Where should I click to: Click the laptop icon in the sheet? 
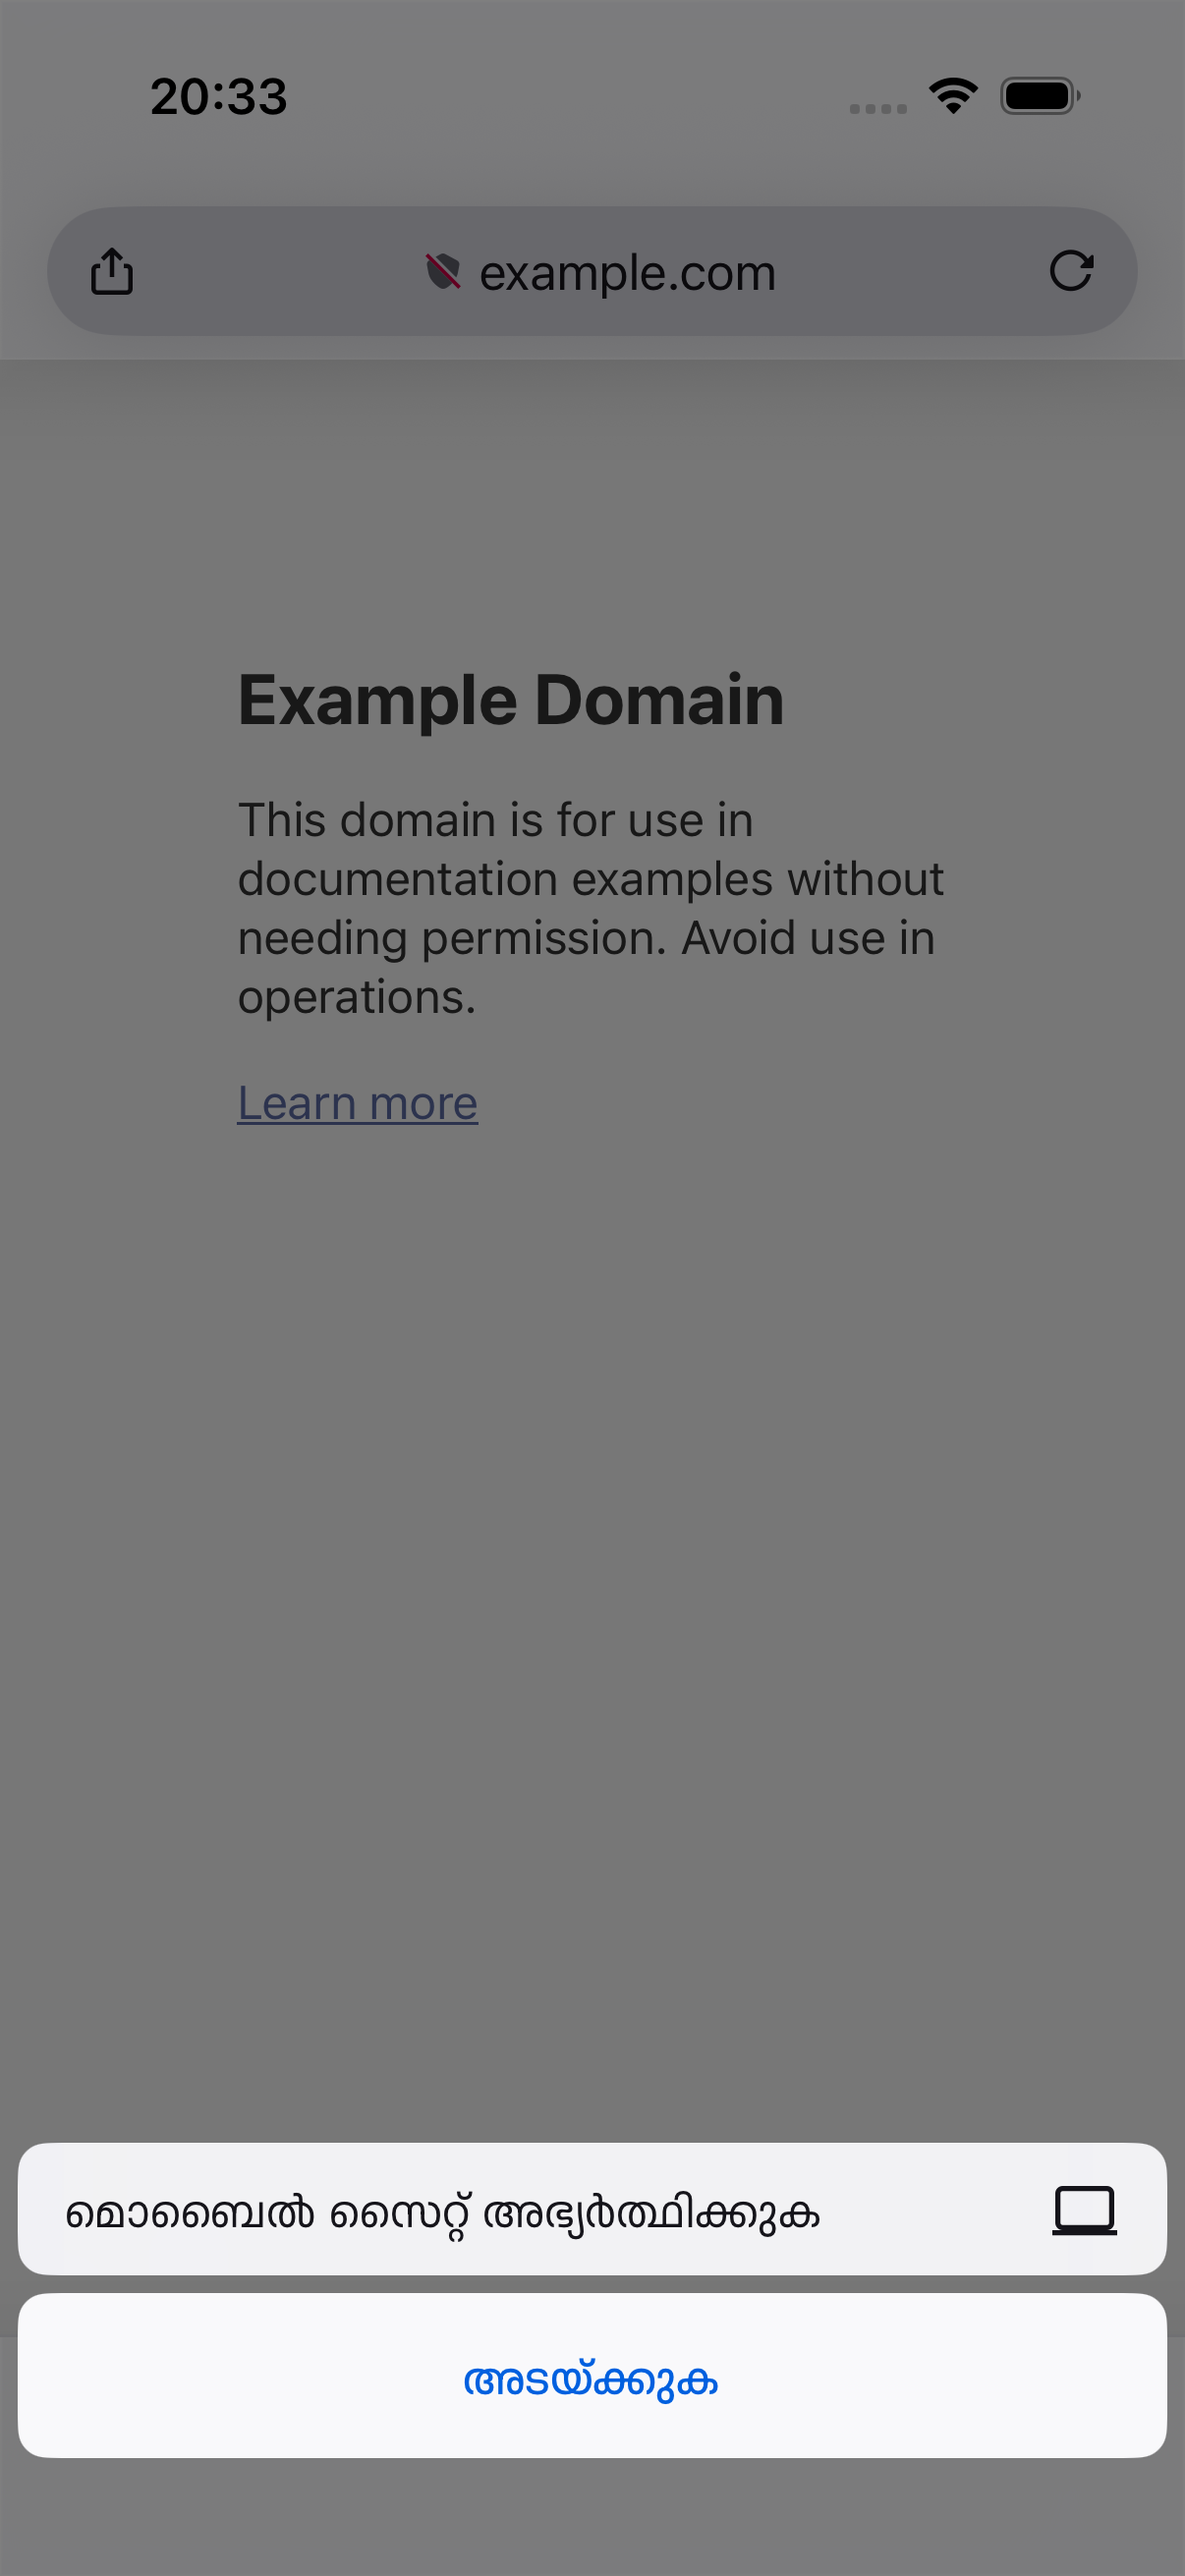coord(1084,2210)
